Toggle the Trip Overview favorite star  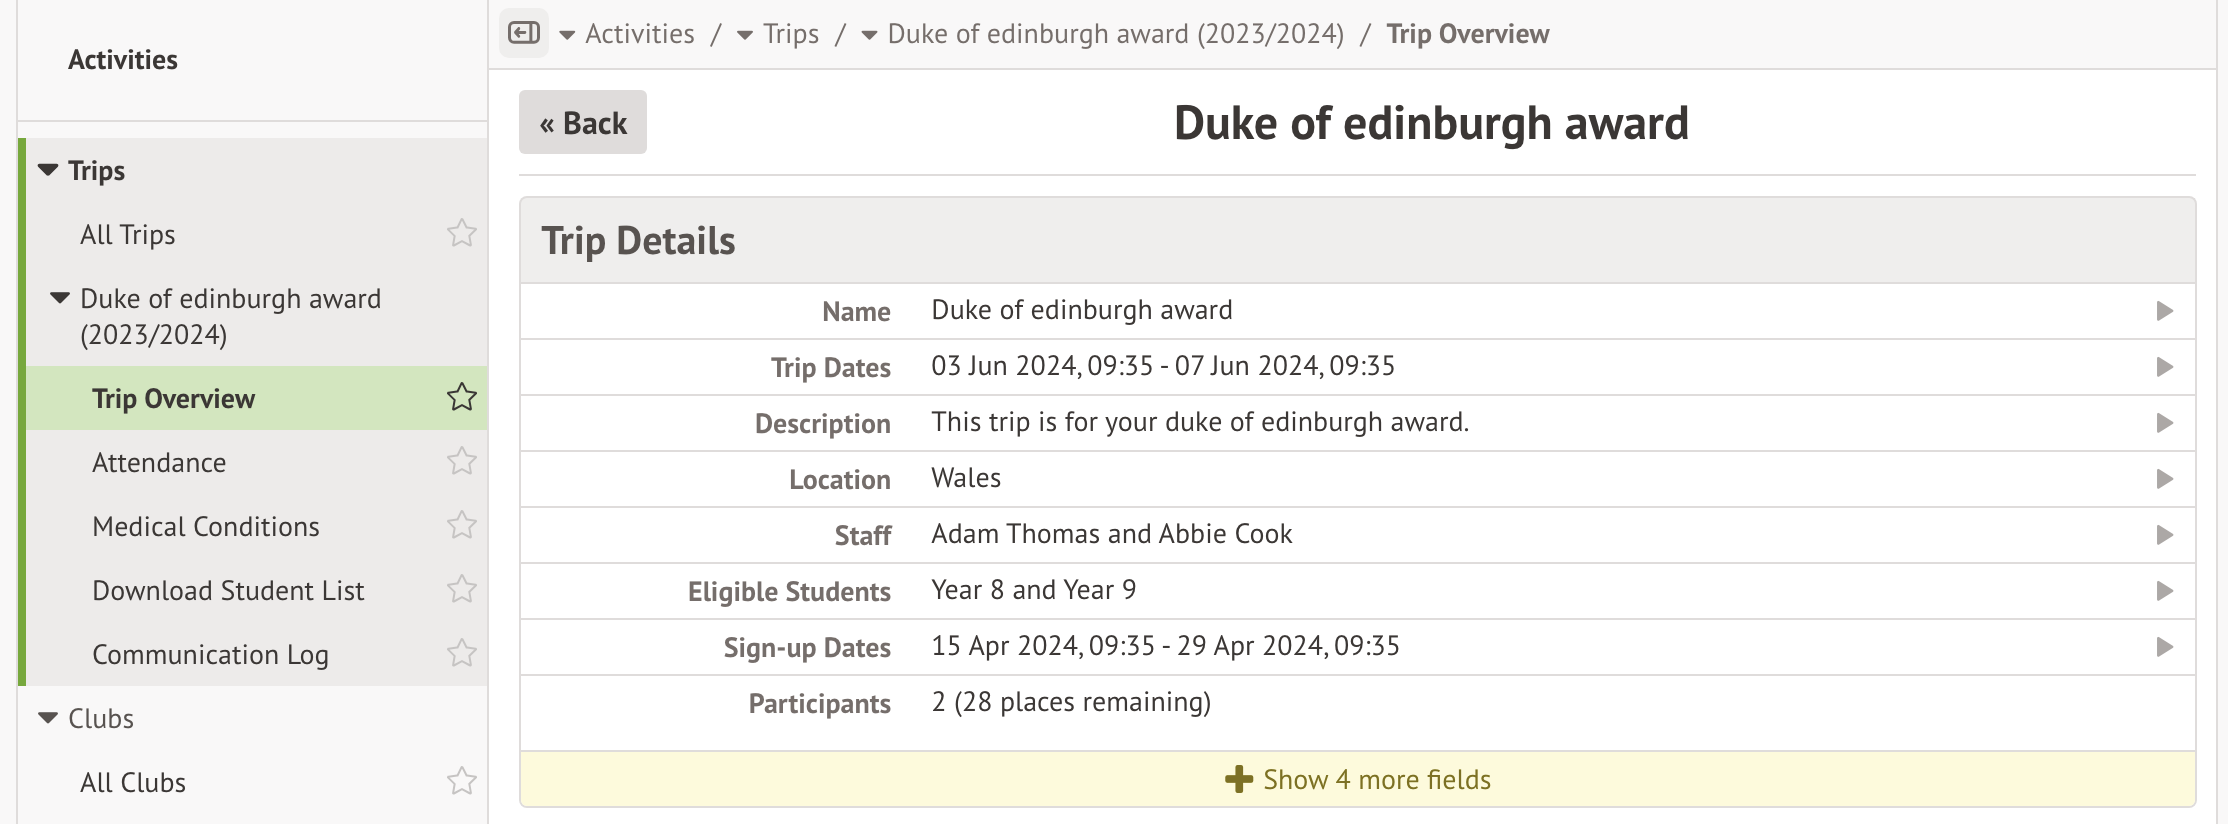pyautogui.click(x=461, y=398)
